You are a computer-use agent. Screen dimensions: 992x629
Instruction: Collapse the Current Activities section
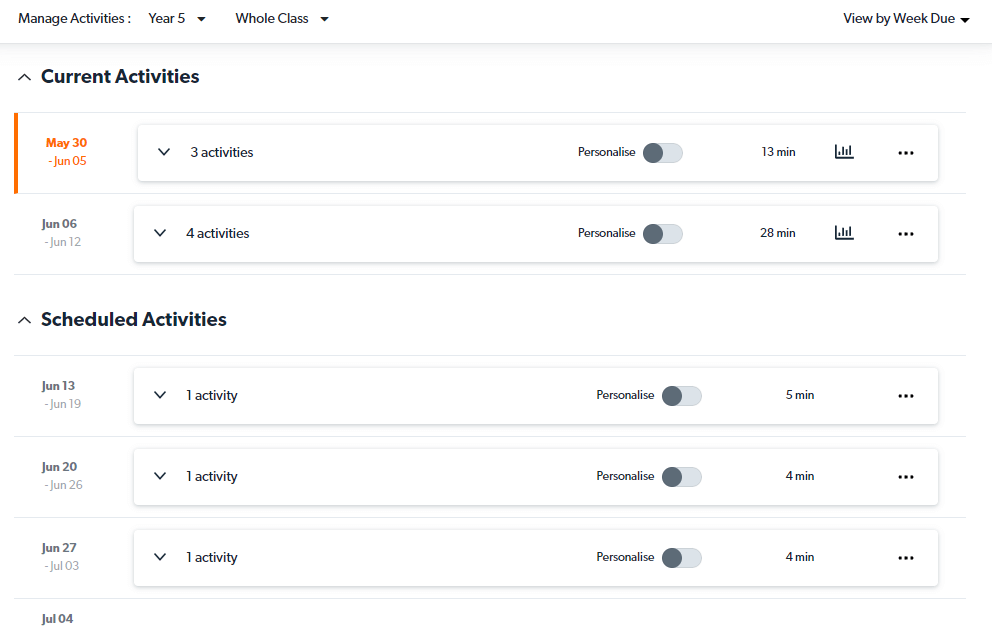25,77
